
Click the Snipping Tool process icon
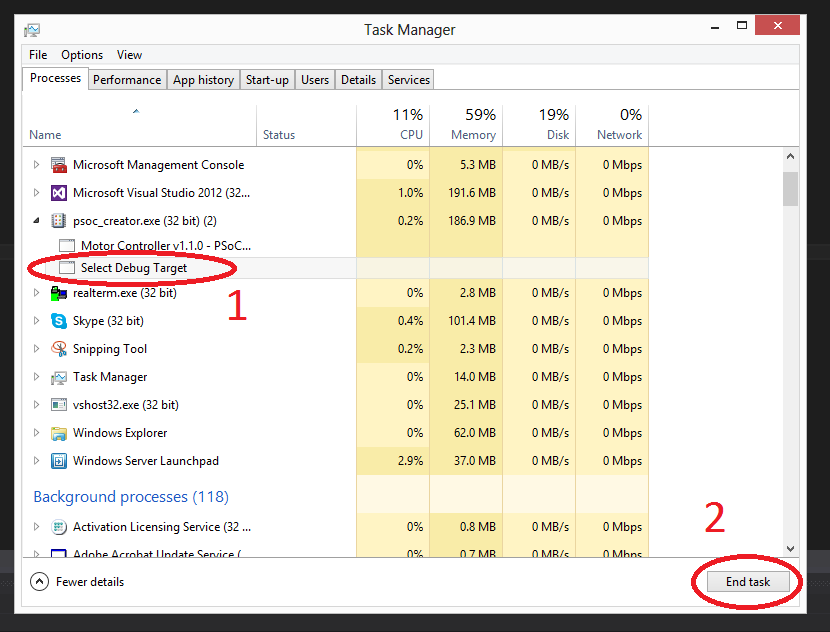[x=57, y=348]
